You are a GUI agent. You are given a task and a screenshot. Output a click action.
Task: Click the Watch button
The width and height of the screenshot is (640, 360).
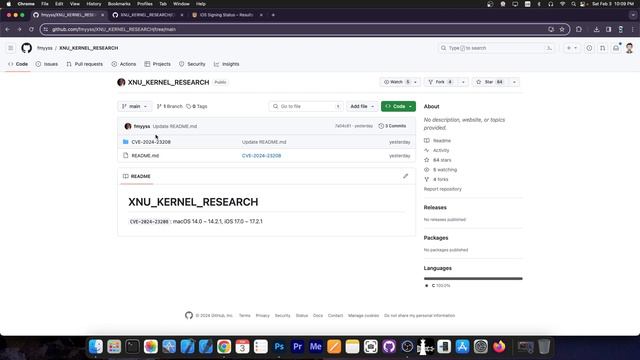pyautogui.click(x=396, y=82)
